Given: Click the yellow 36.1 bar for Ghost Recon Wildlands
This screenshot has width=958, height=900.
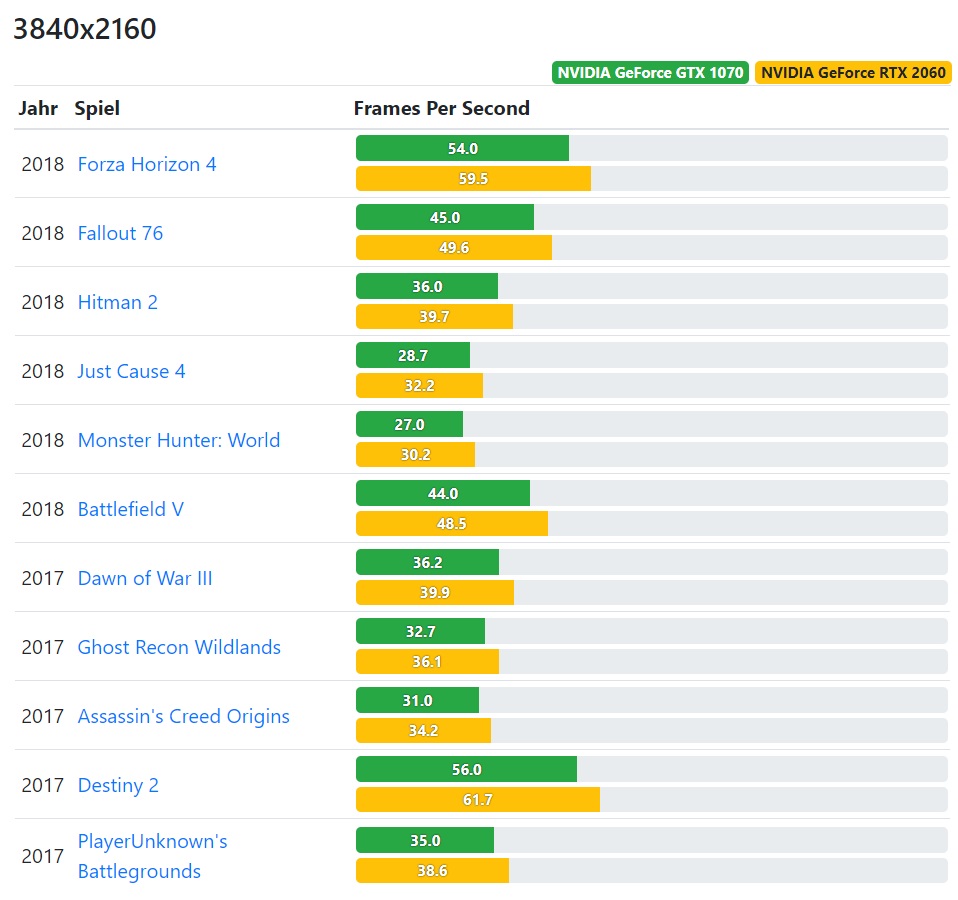Looking at the screenshot, I should tap(428, 662).
